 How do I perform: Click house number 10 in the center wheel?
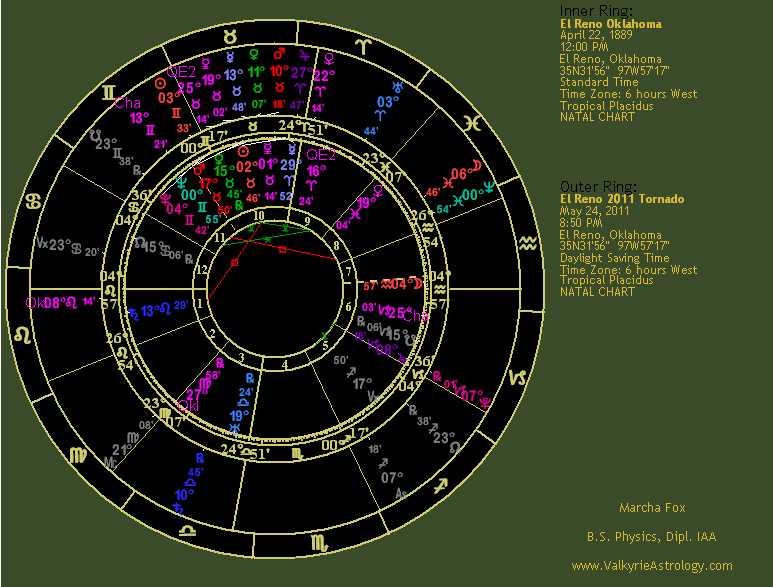(257, 215)
